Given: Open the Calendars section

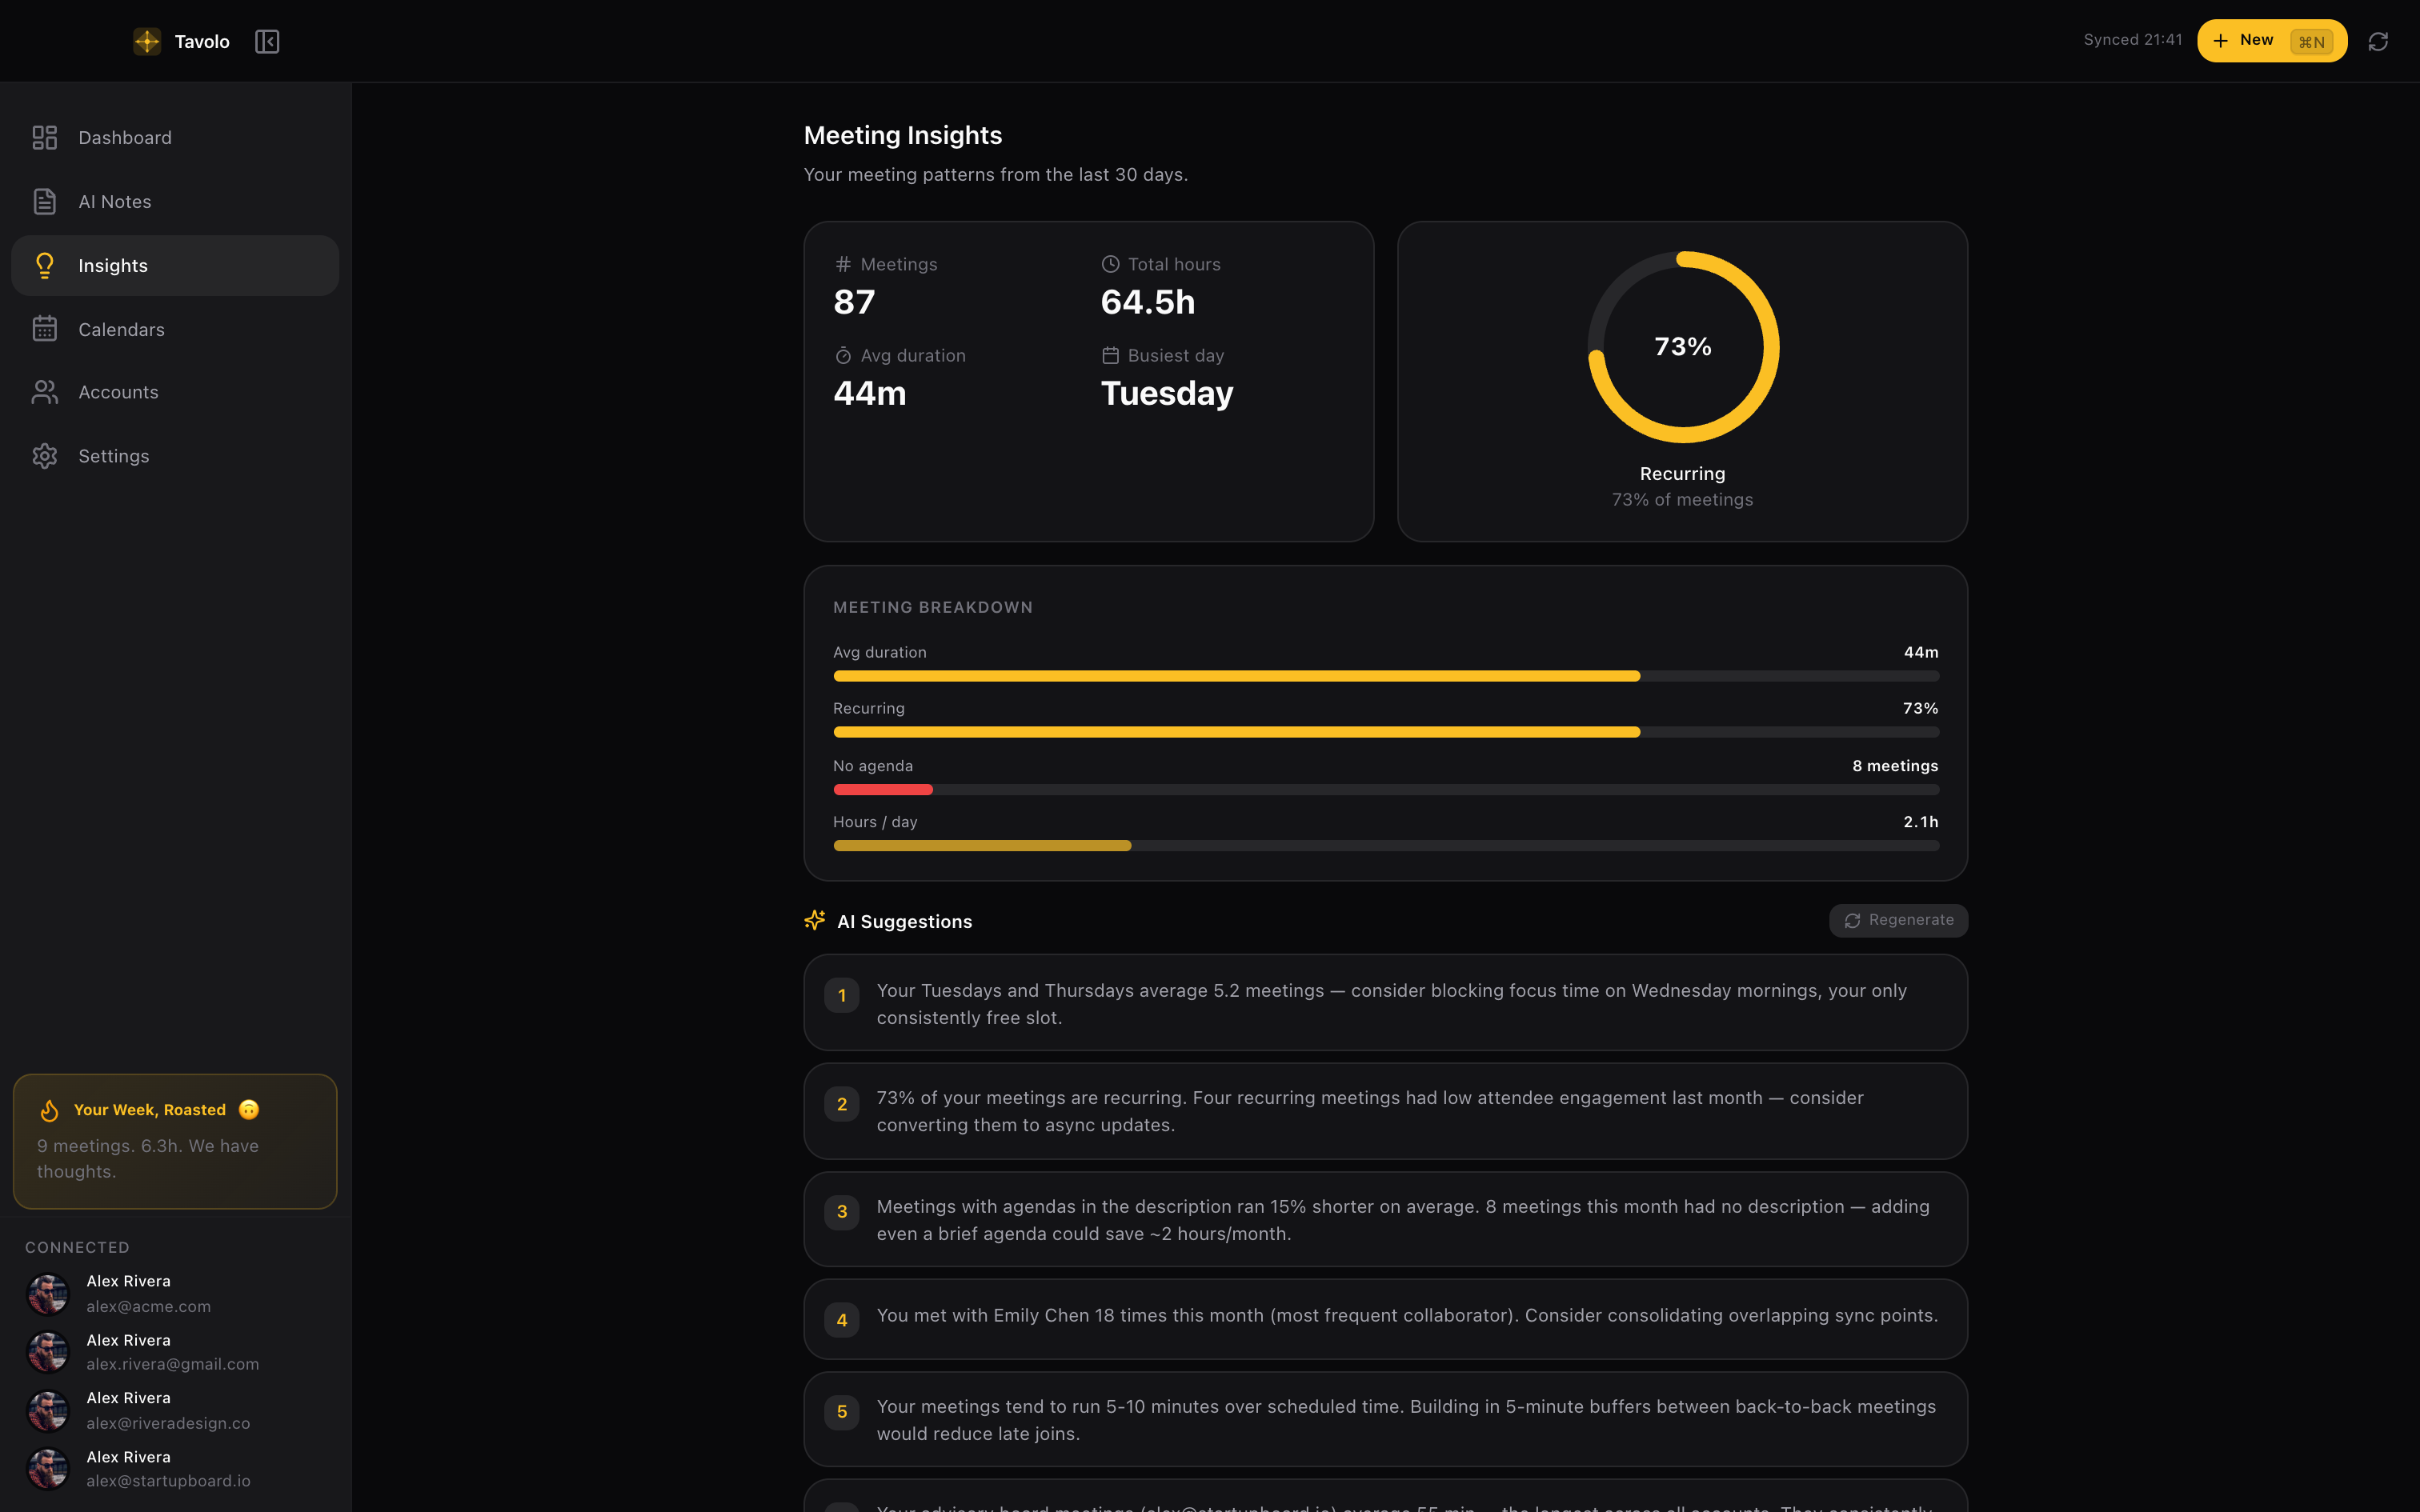Looking at the screenshot, I should click(x=121, y=330).
